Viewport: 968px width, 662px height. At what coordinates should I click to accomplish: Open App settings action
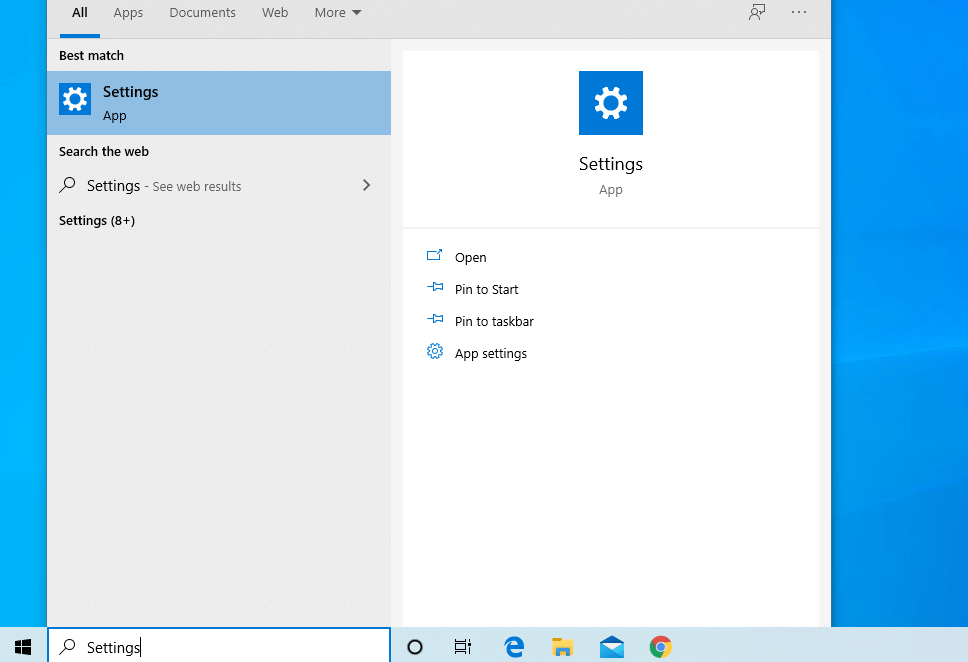coord(491,353)
